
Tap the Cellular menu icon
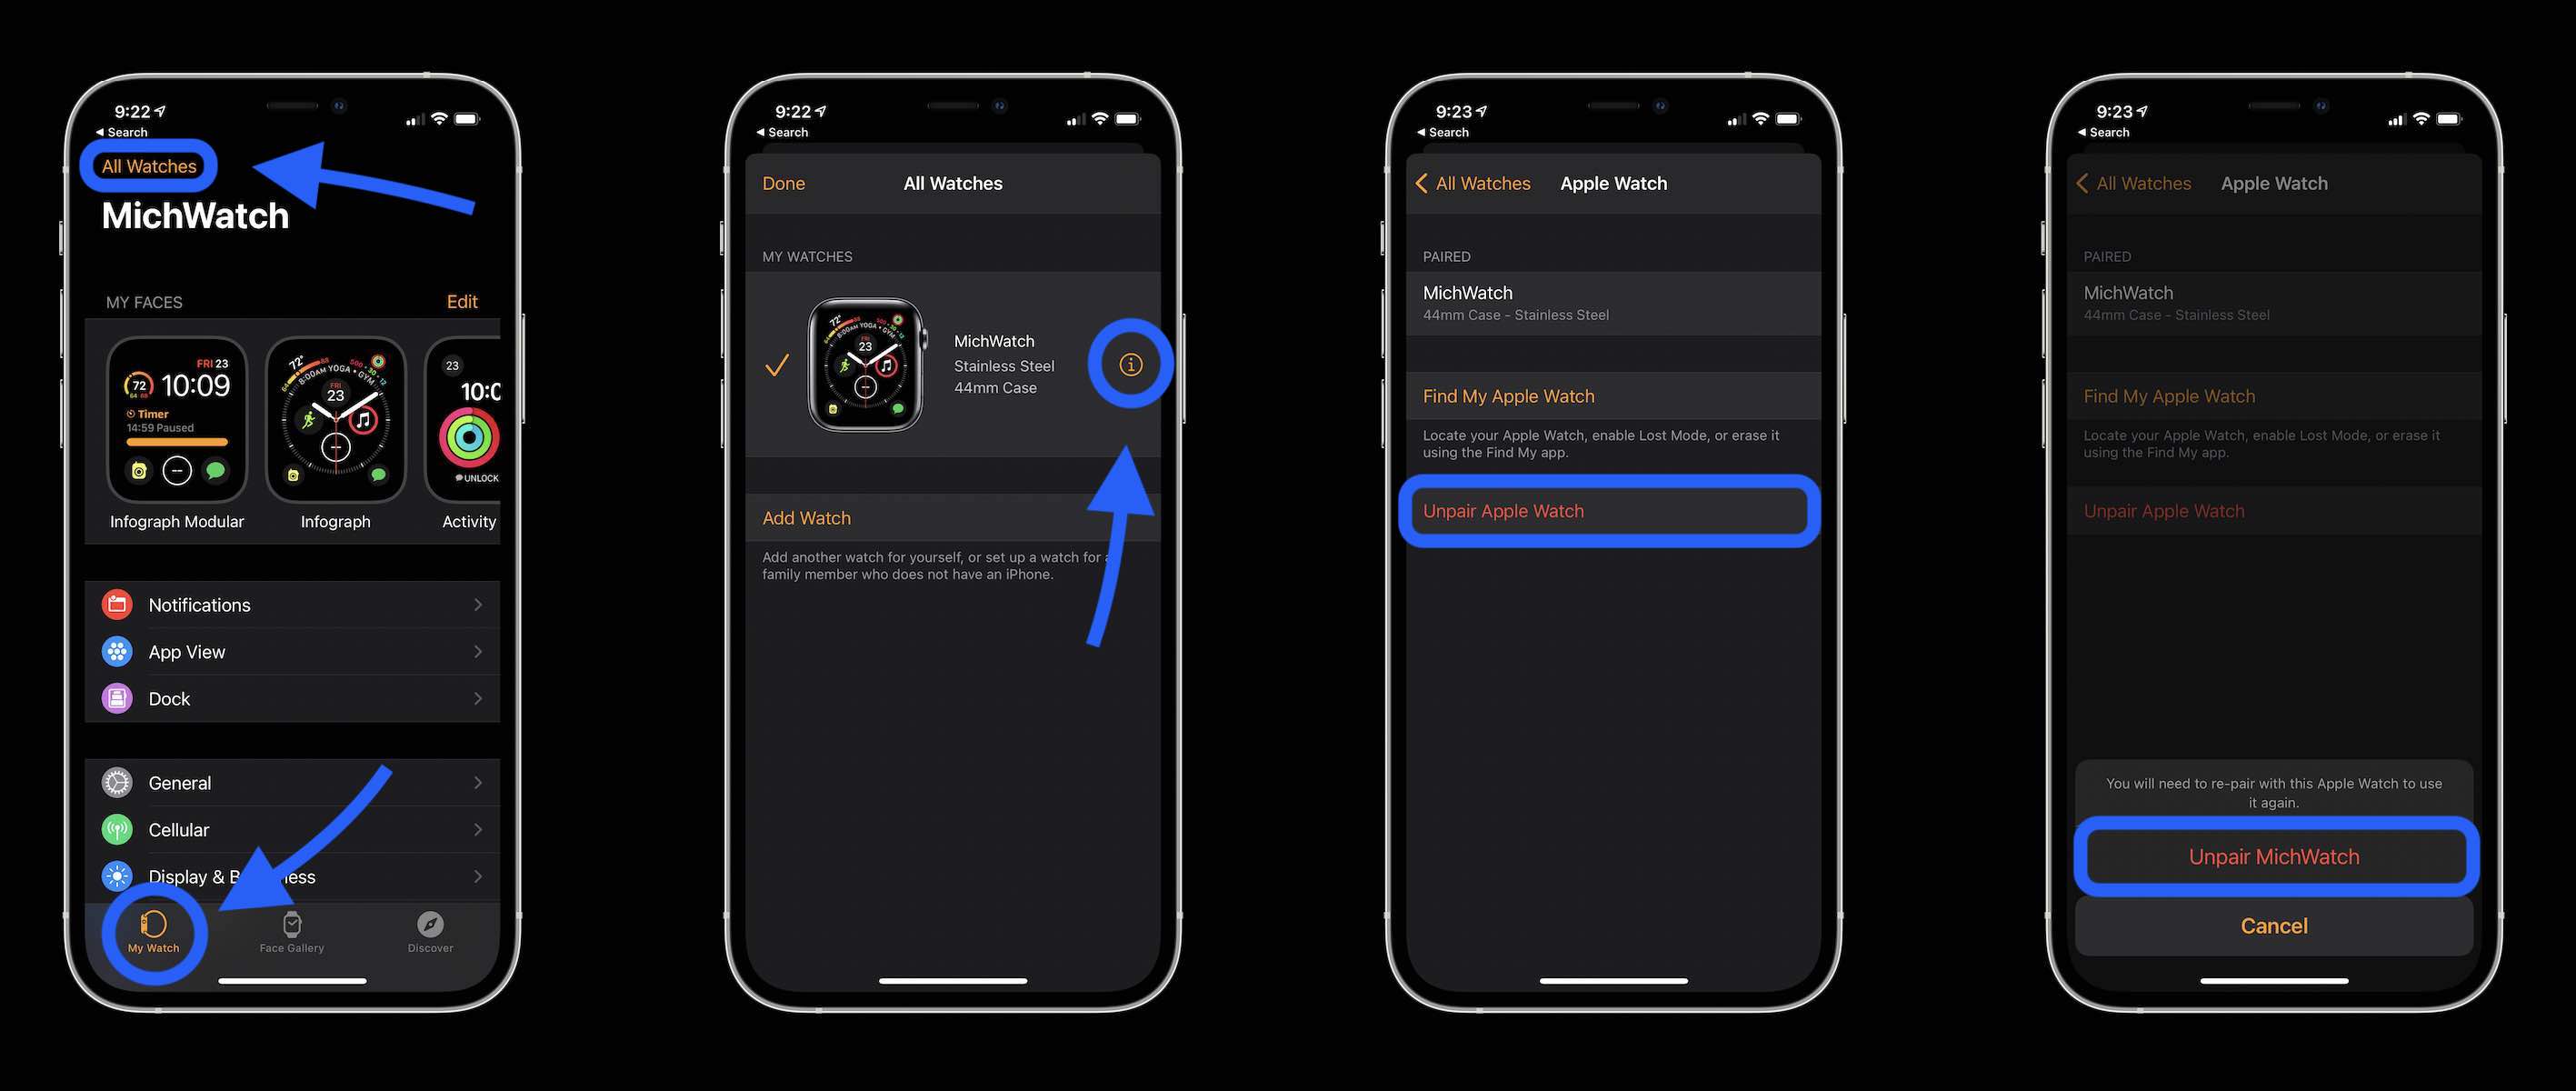tap(116, 830)
